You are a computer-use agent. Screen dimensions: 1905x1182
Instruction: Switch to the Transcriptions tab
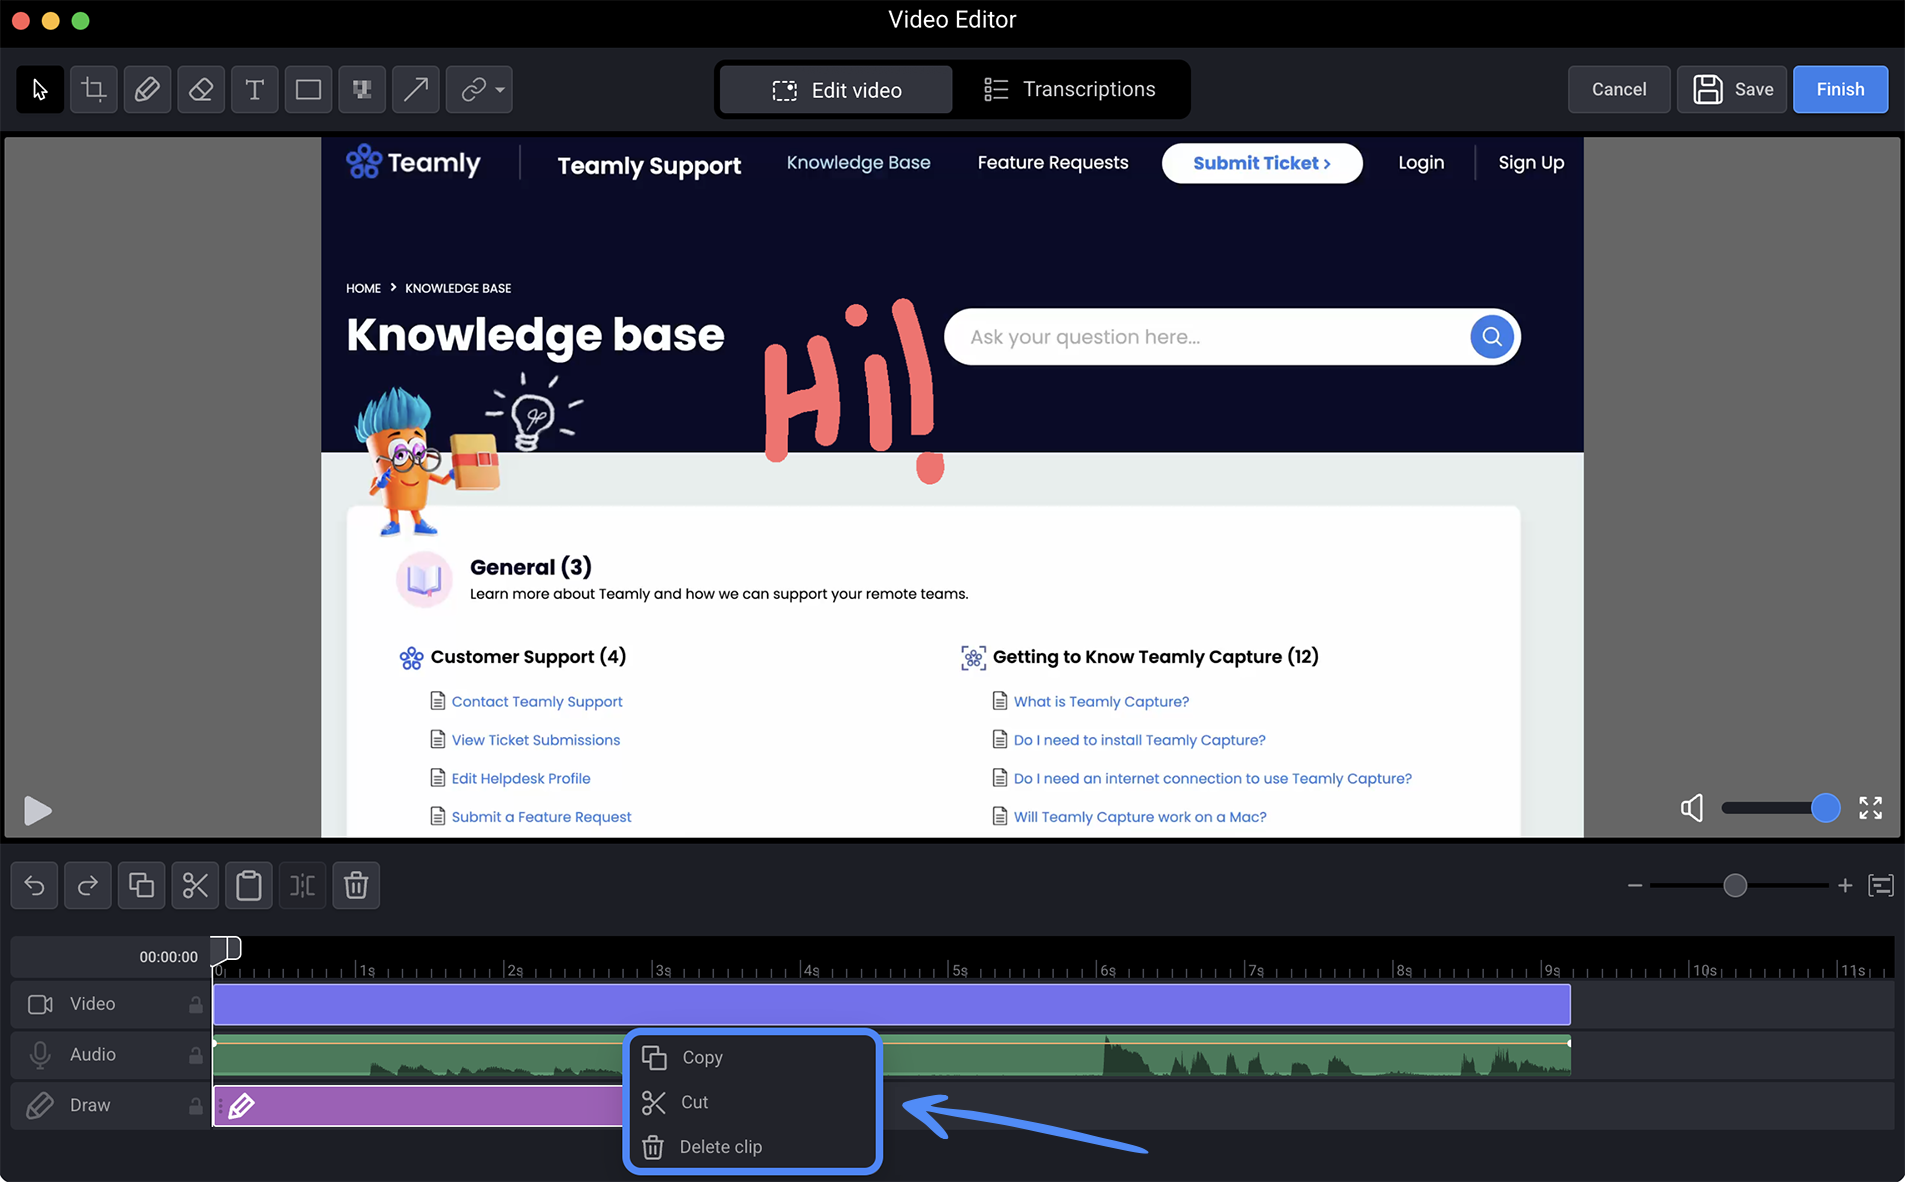tap(1069, 90)
